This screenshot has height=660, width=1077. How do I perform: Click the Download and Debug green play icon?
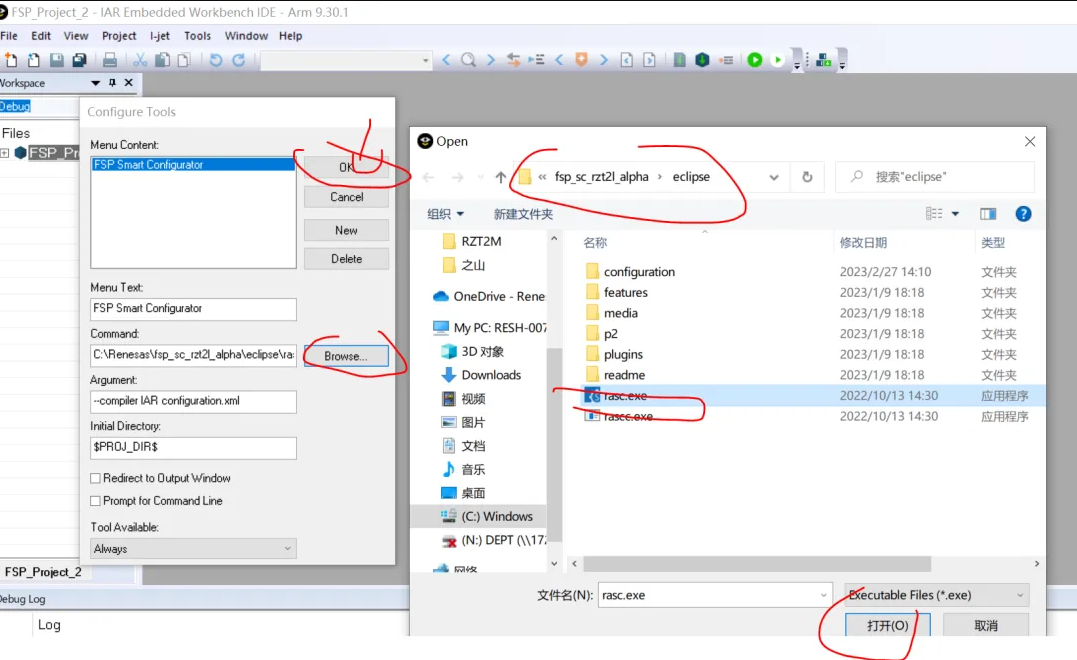(x=754, y=60)
